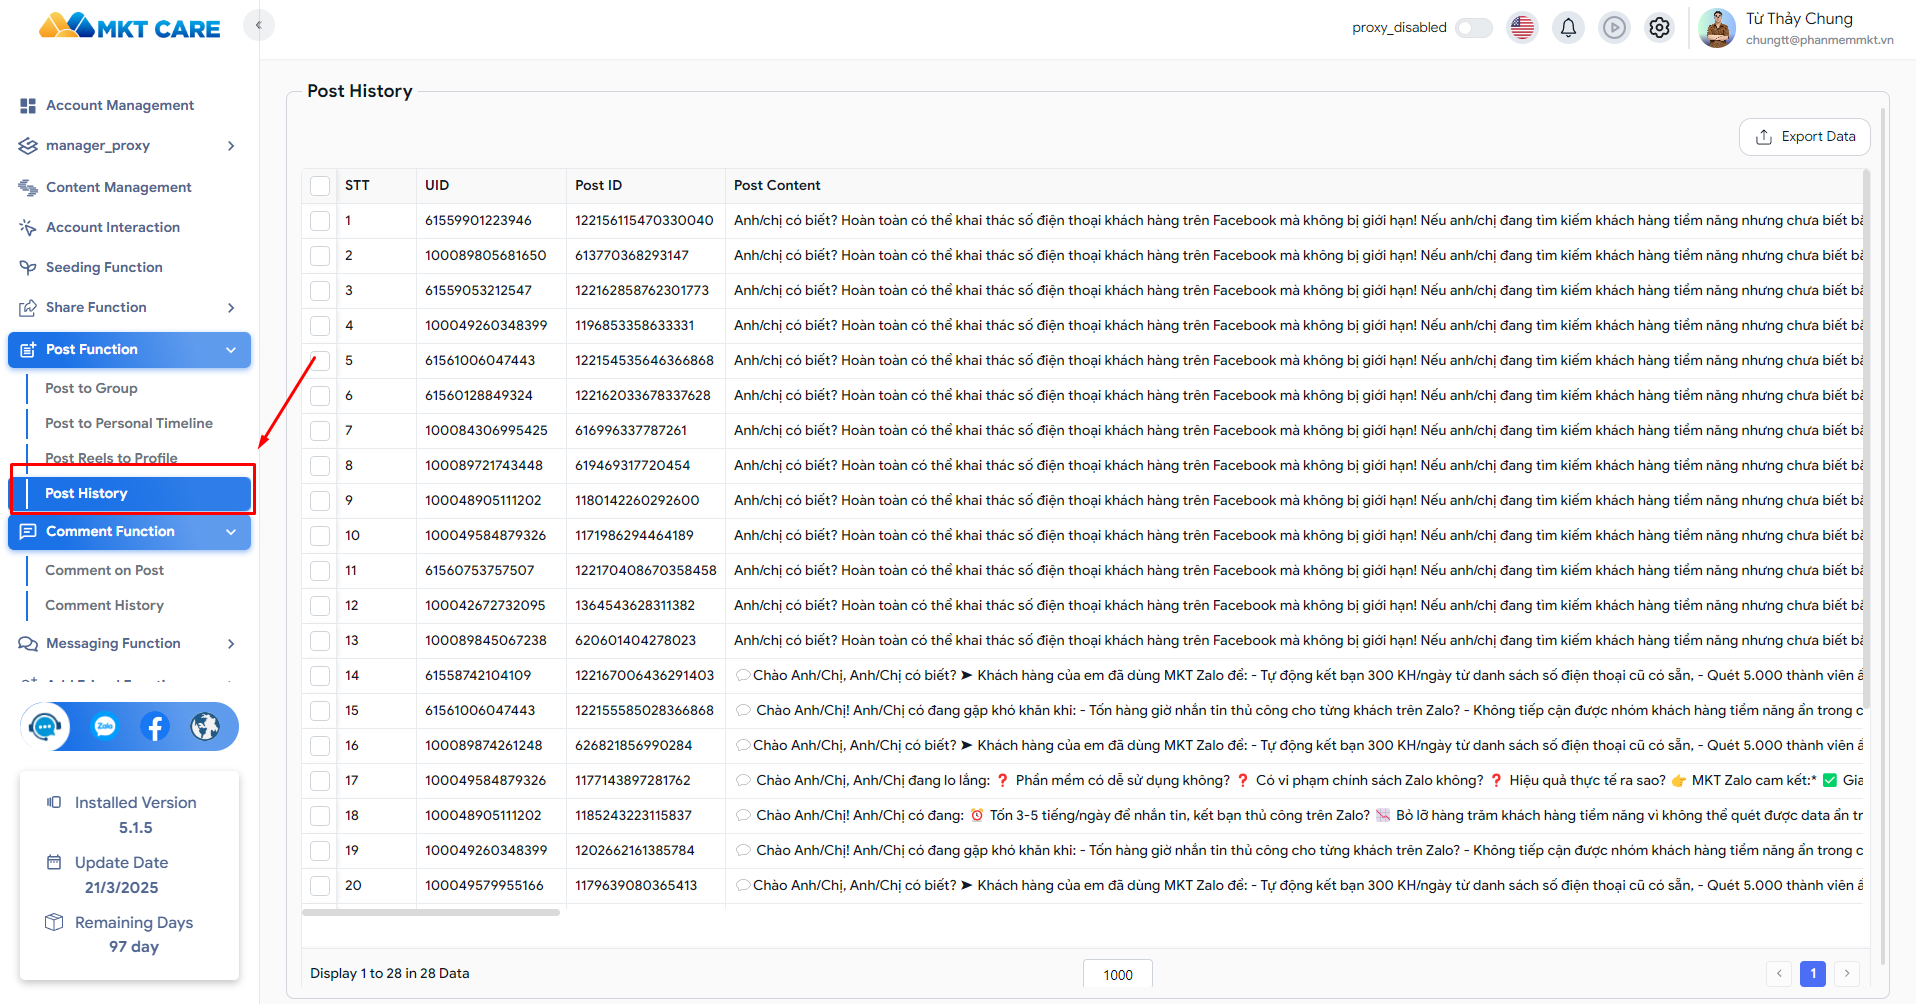
Task: Expand the manager_proxy submenu arrow
Action: (231, 146)
